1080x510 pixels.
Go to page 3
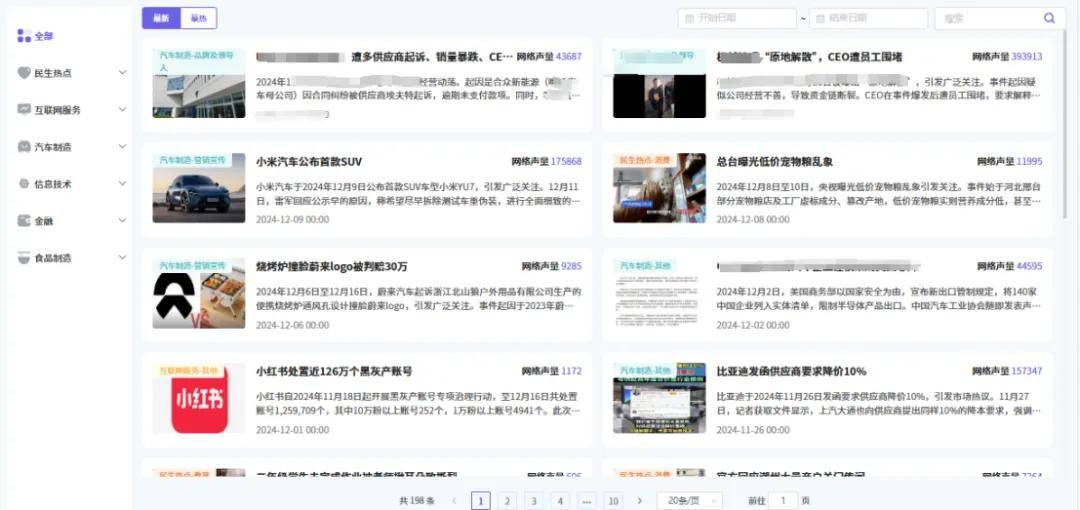click(x=533, y=501)
